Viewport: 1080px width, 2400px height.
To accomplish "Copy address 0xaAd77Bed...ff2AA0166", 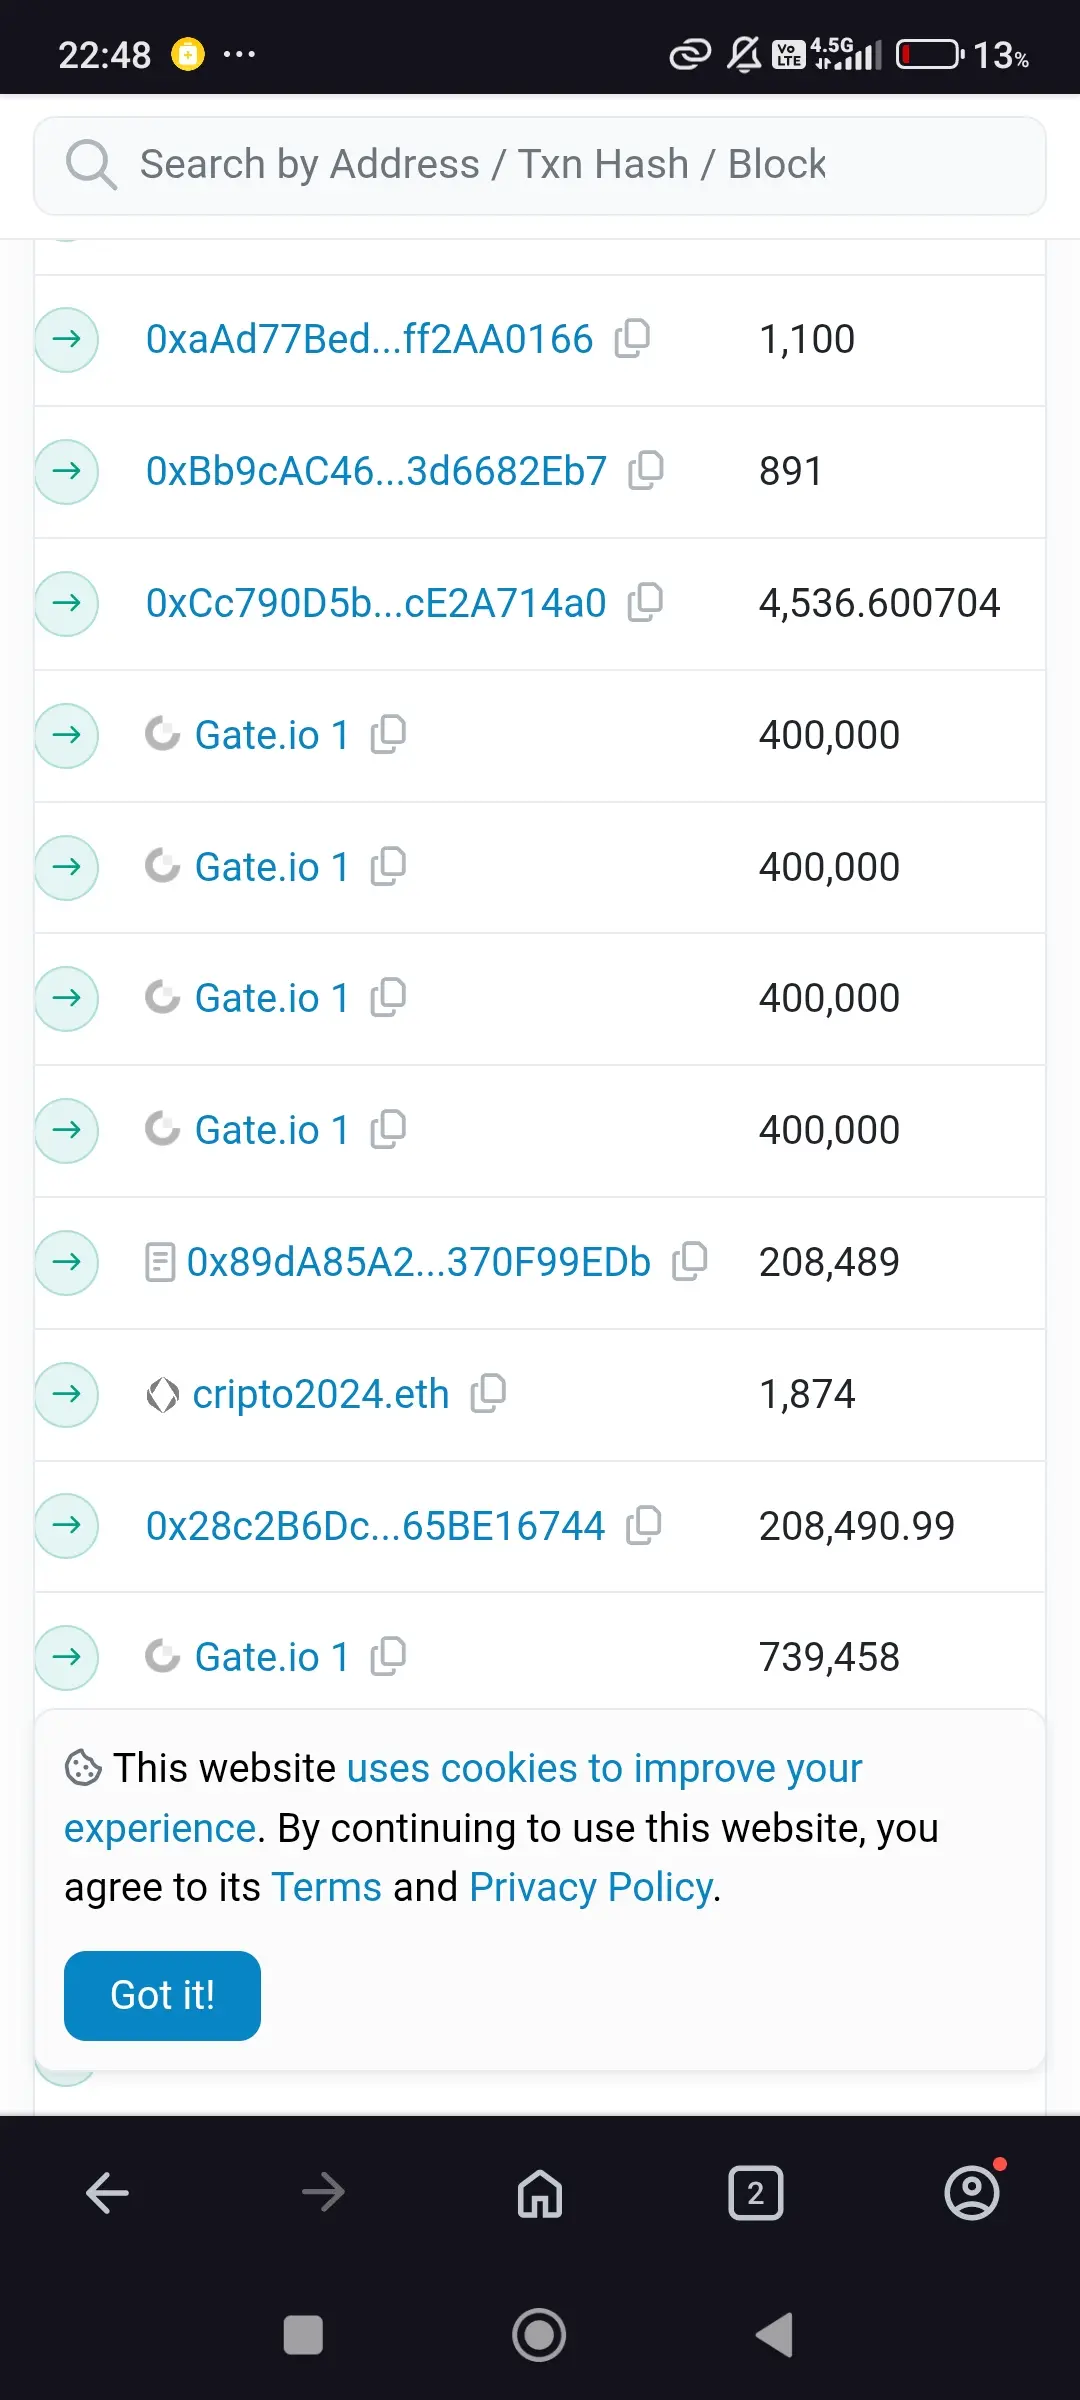I will 632,339.
